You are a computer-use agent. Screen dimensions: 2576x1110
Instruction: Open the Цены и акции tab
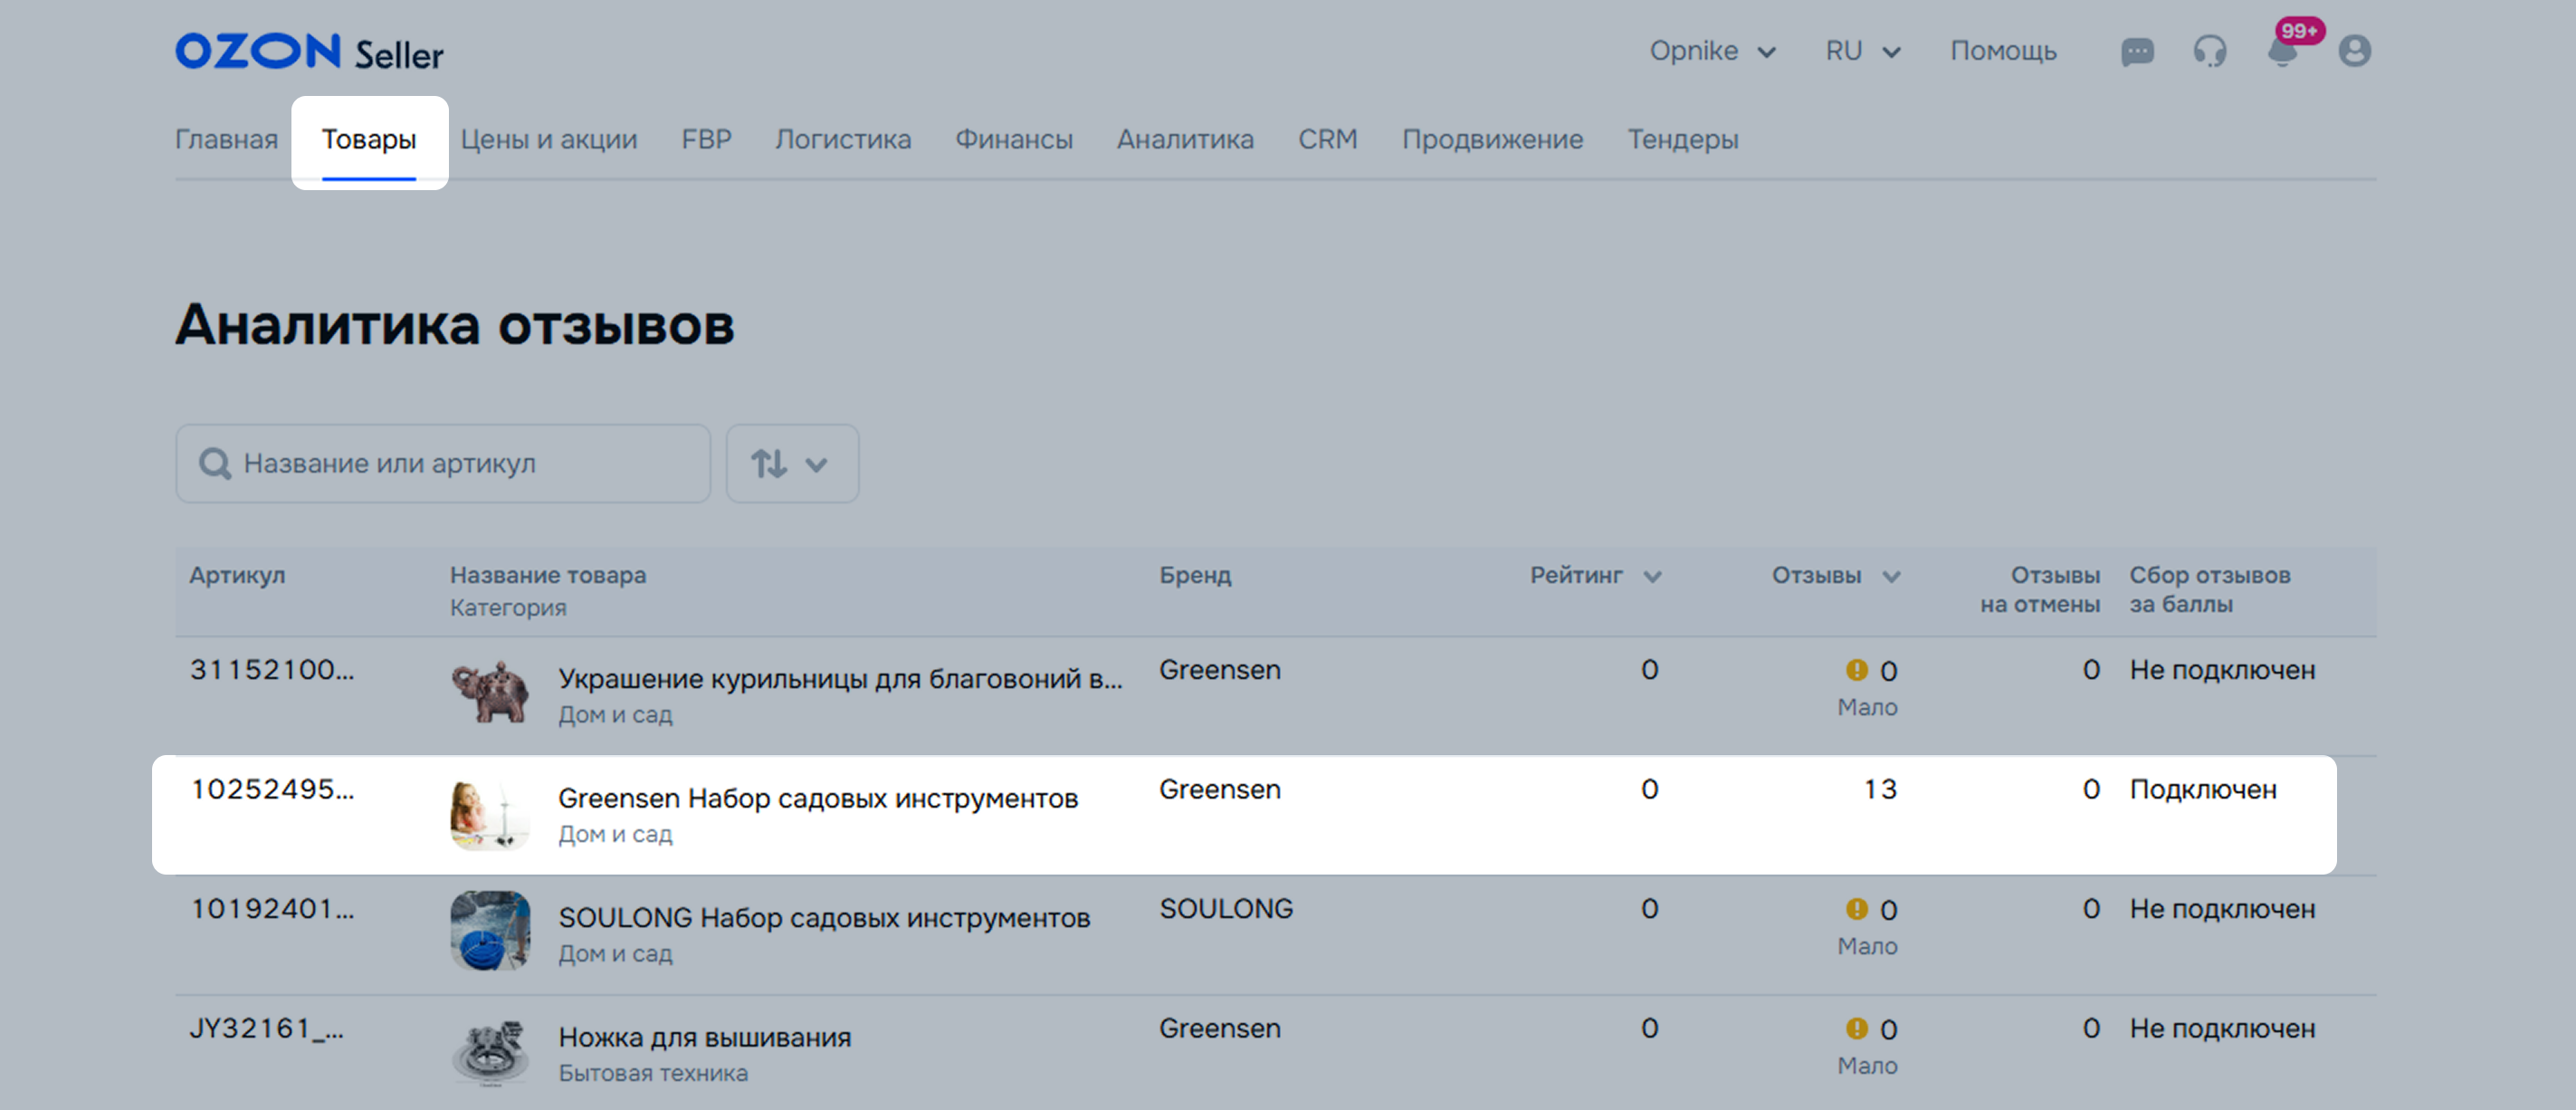[x=549, y=139]
